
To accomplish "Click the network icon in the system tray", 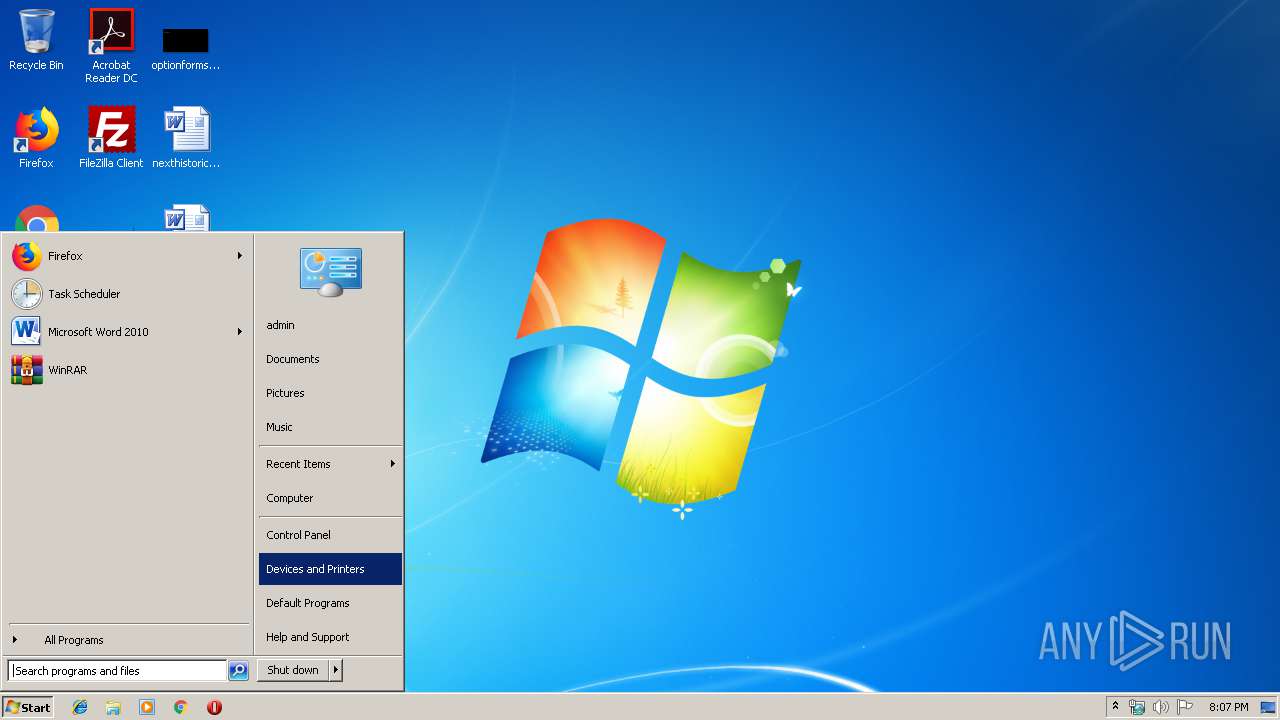I will click(x=1137, y=707).
